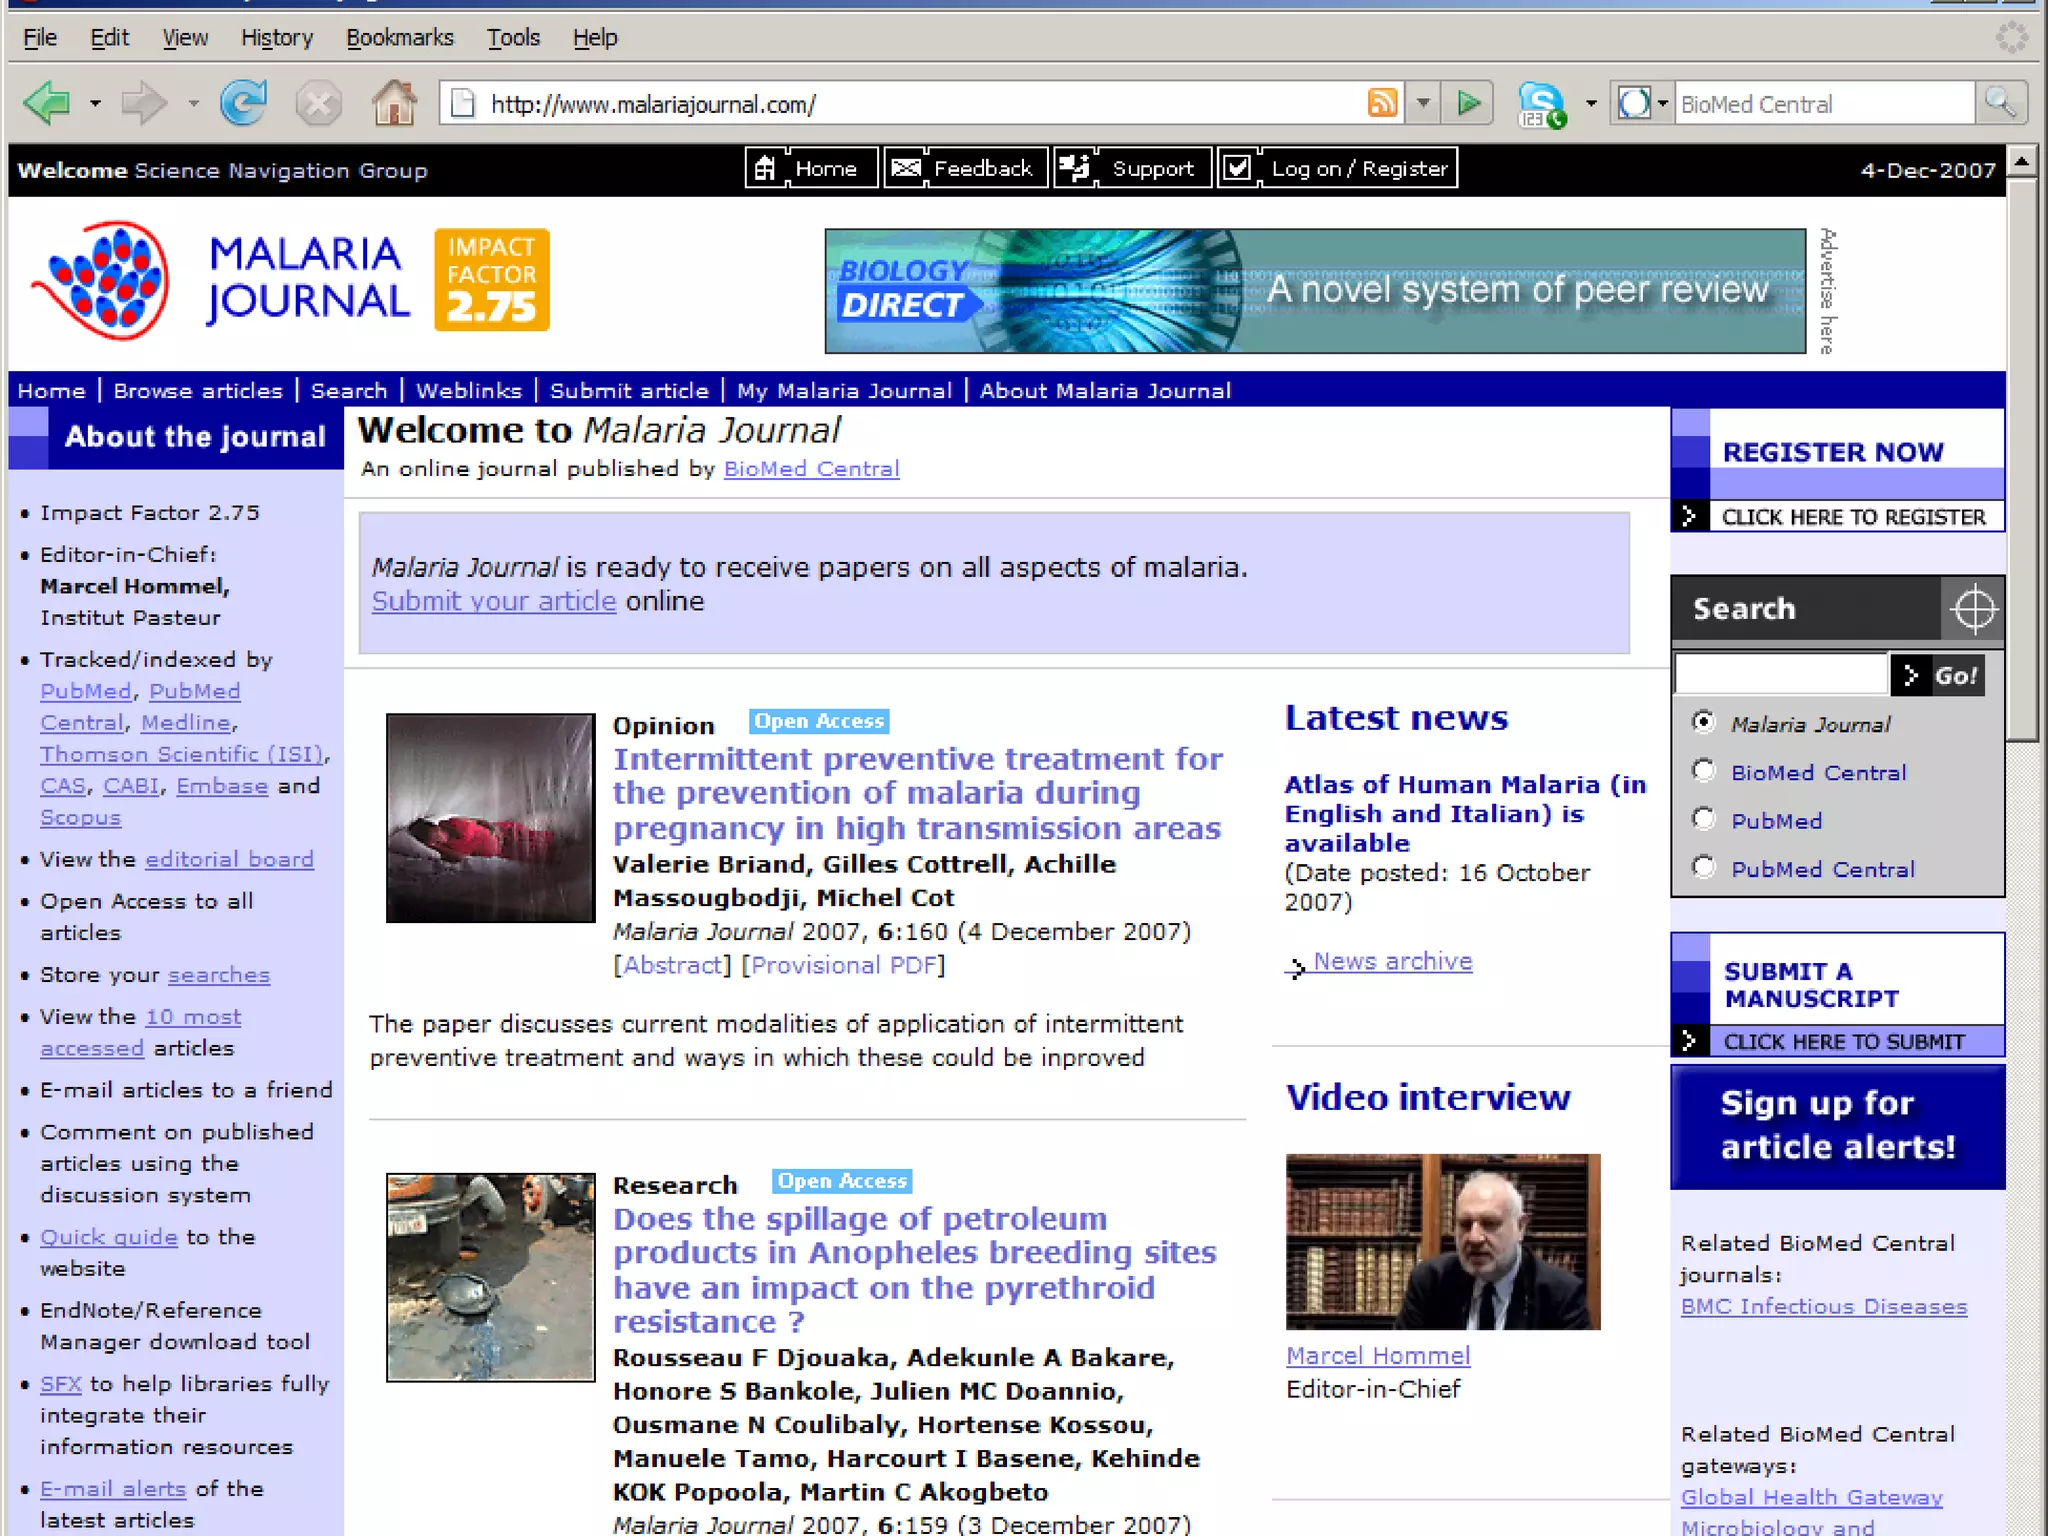Open the Forward button history dropdown

tap(193, 103)
